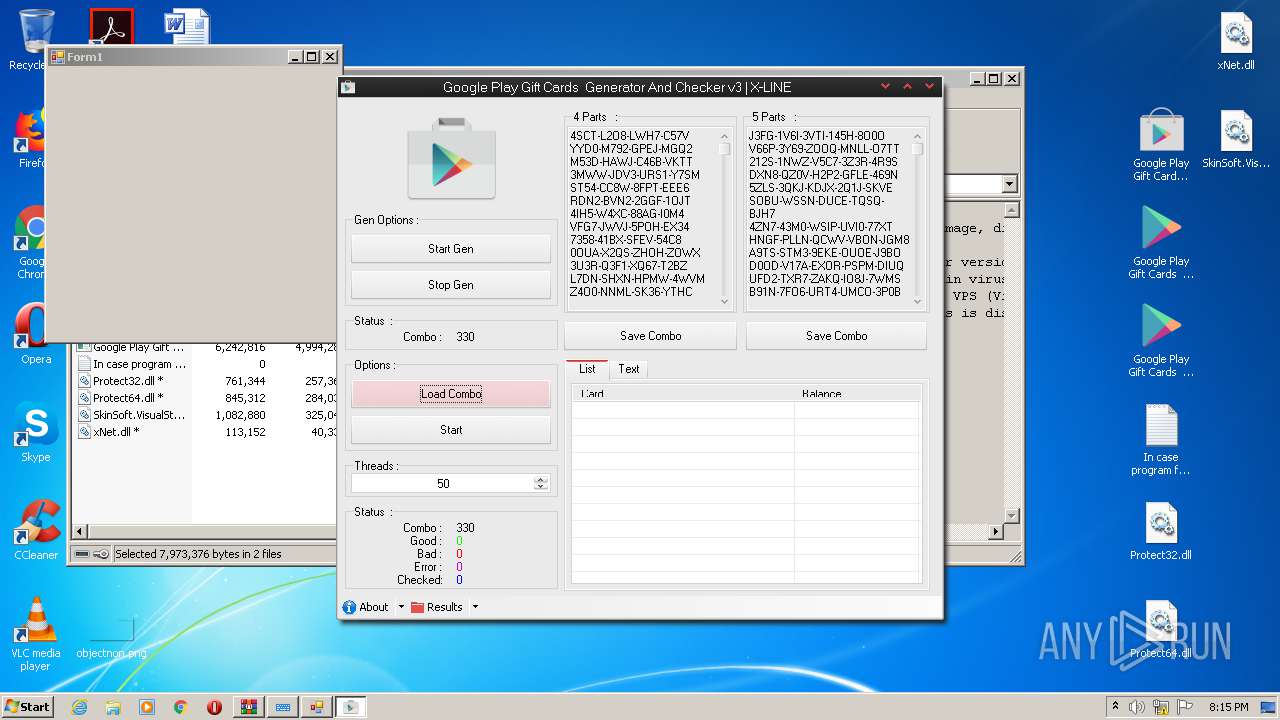This screenshot has height=720, width=1280.
Task: Show hidden system tray icons arrow
Action: 1115,707
